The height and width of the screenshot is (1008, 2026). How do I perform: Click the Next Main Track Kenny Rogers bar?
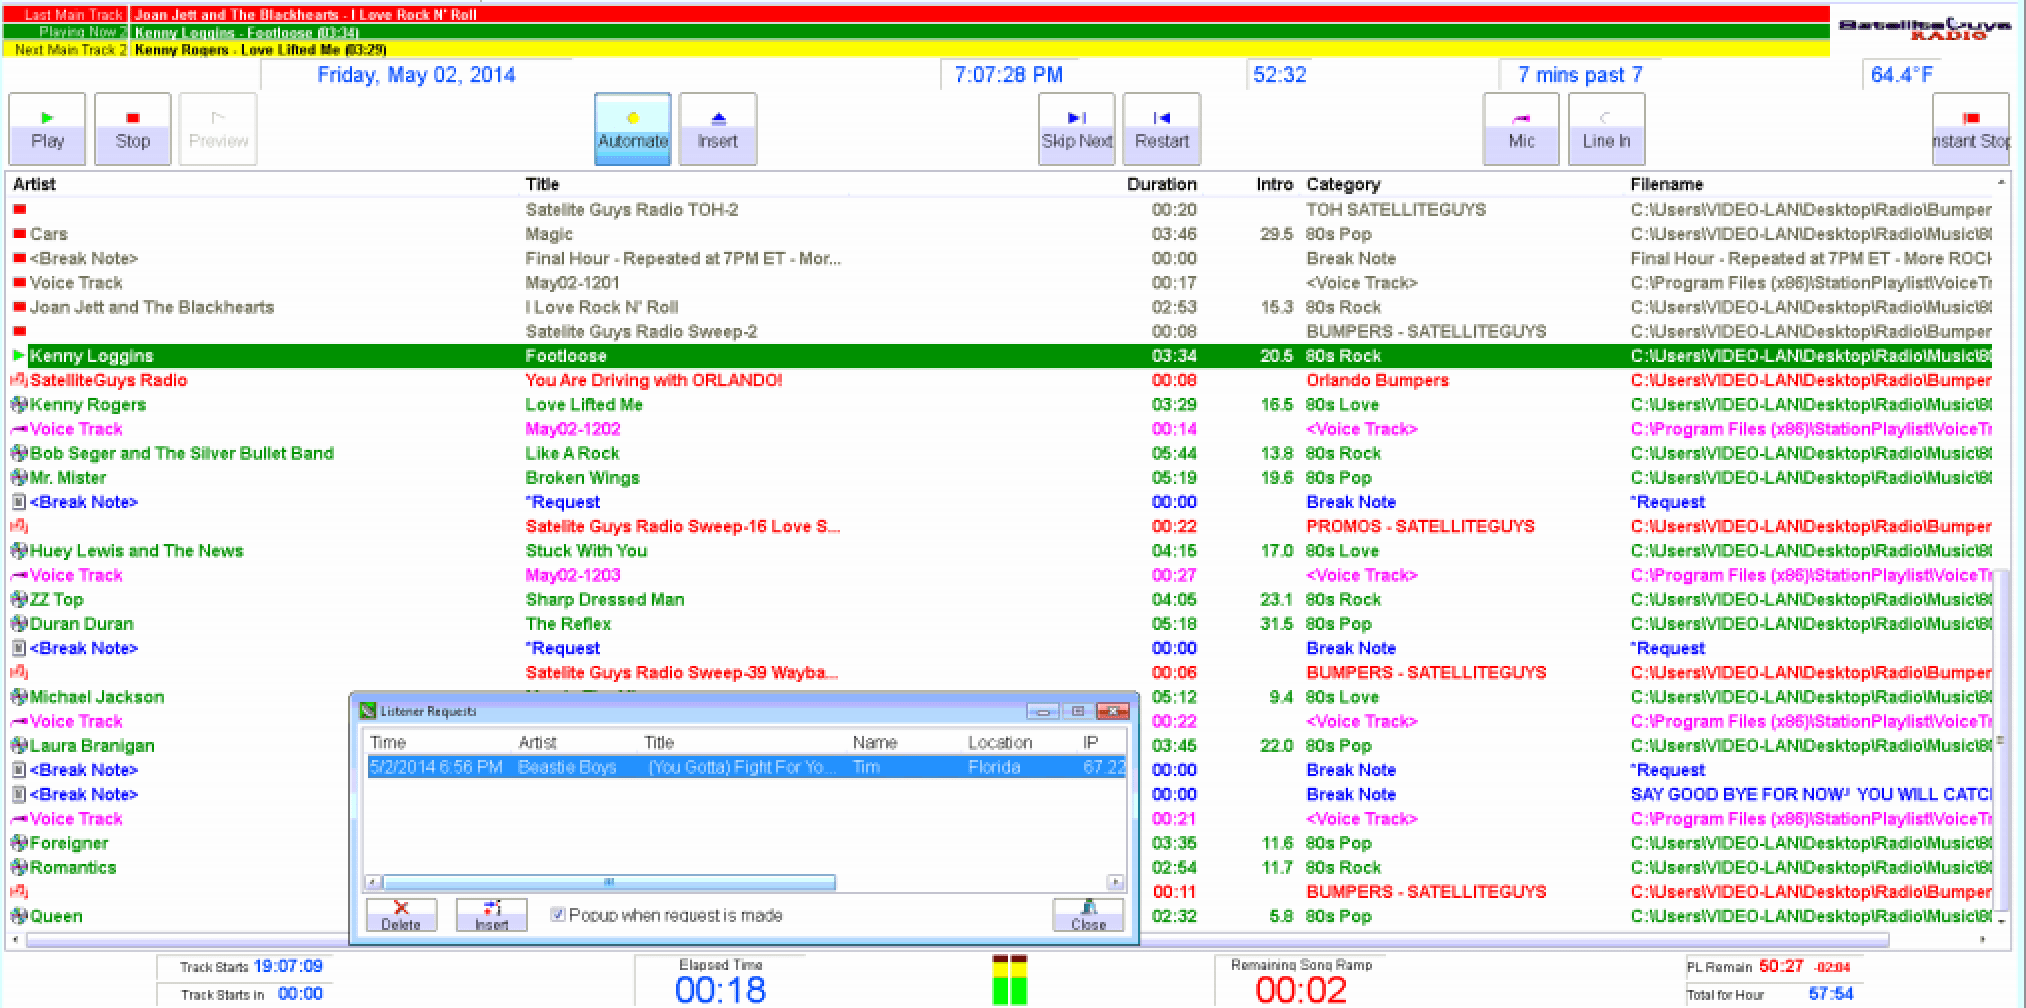pos(915,49)
